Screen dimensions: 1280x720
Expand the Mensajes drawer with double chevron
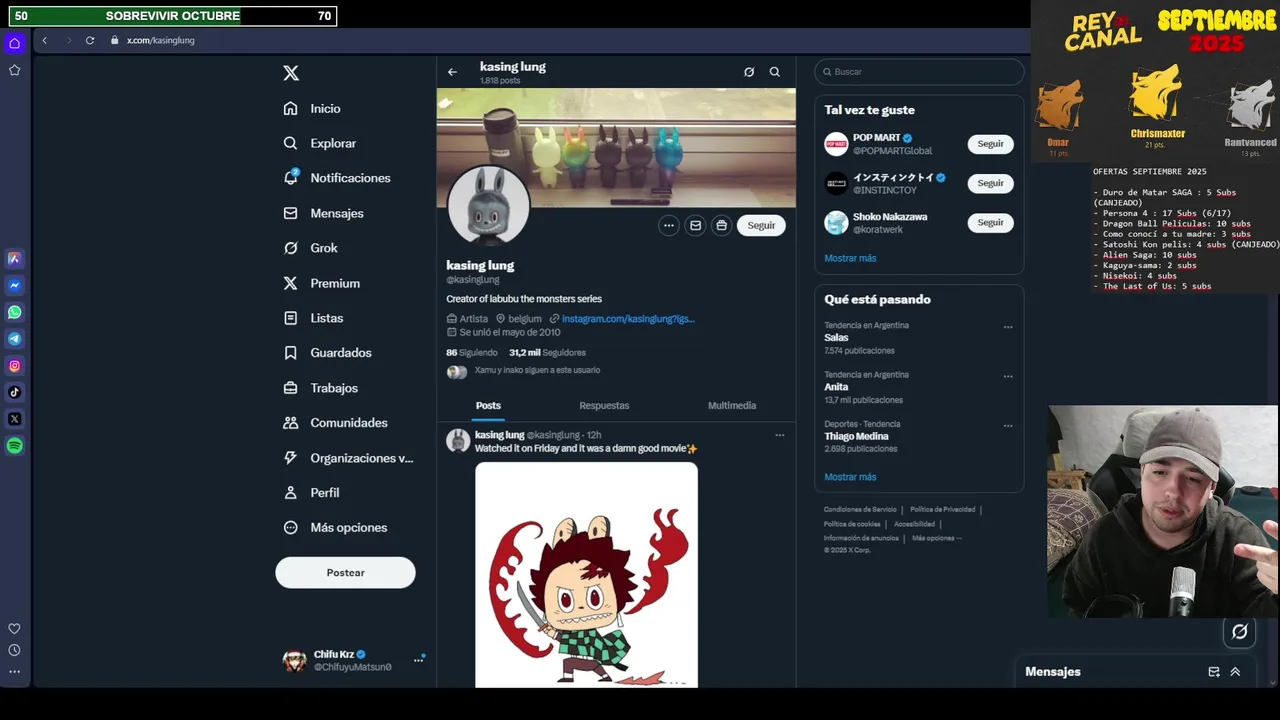1235,672
